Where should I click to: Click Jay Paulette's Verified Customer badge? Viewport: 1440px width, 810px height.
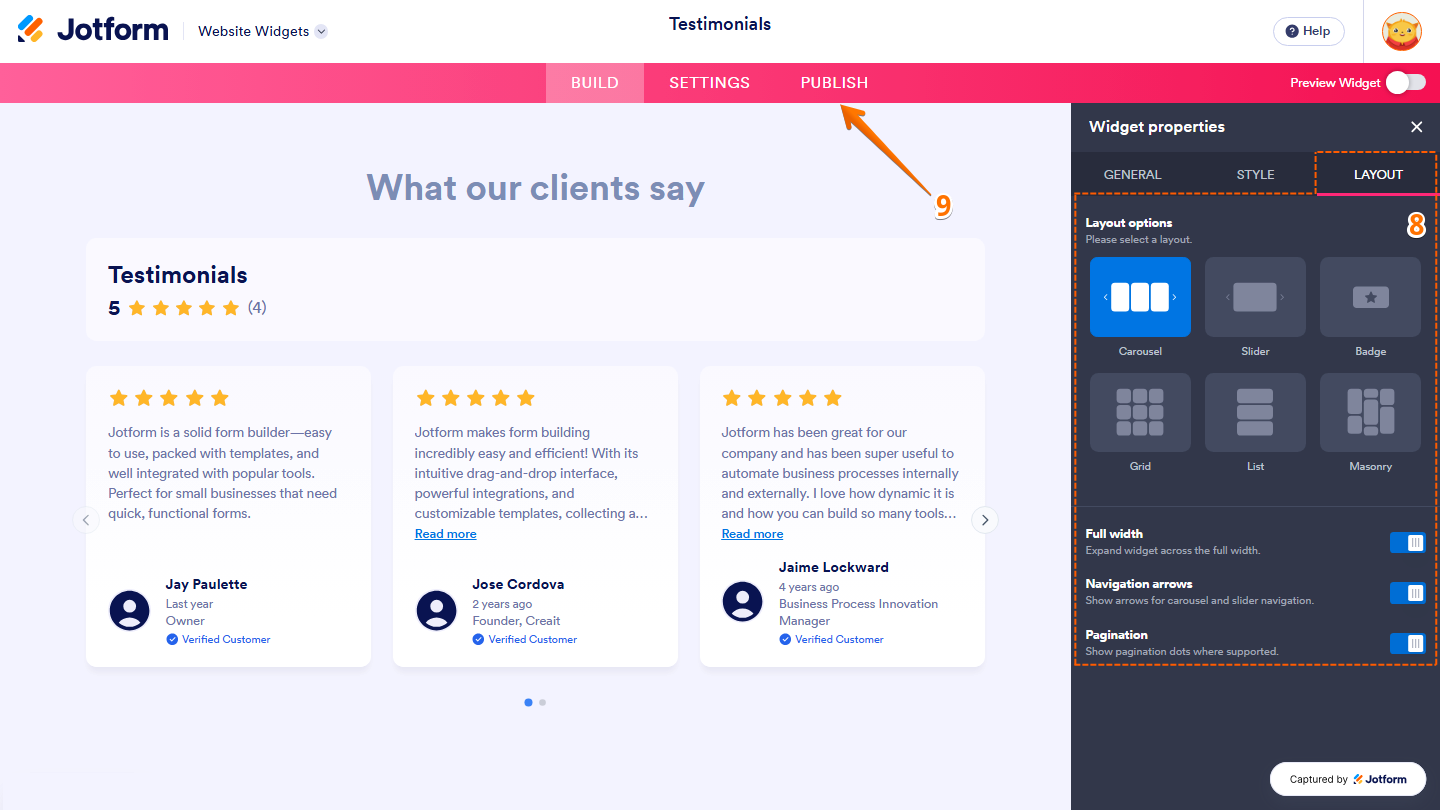(x=218, y=639)
